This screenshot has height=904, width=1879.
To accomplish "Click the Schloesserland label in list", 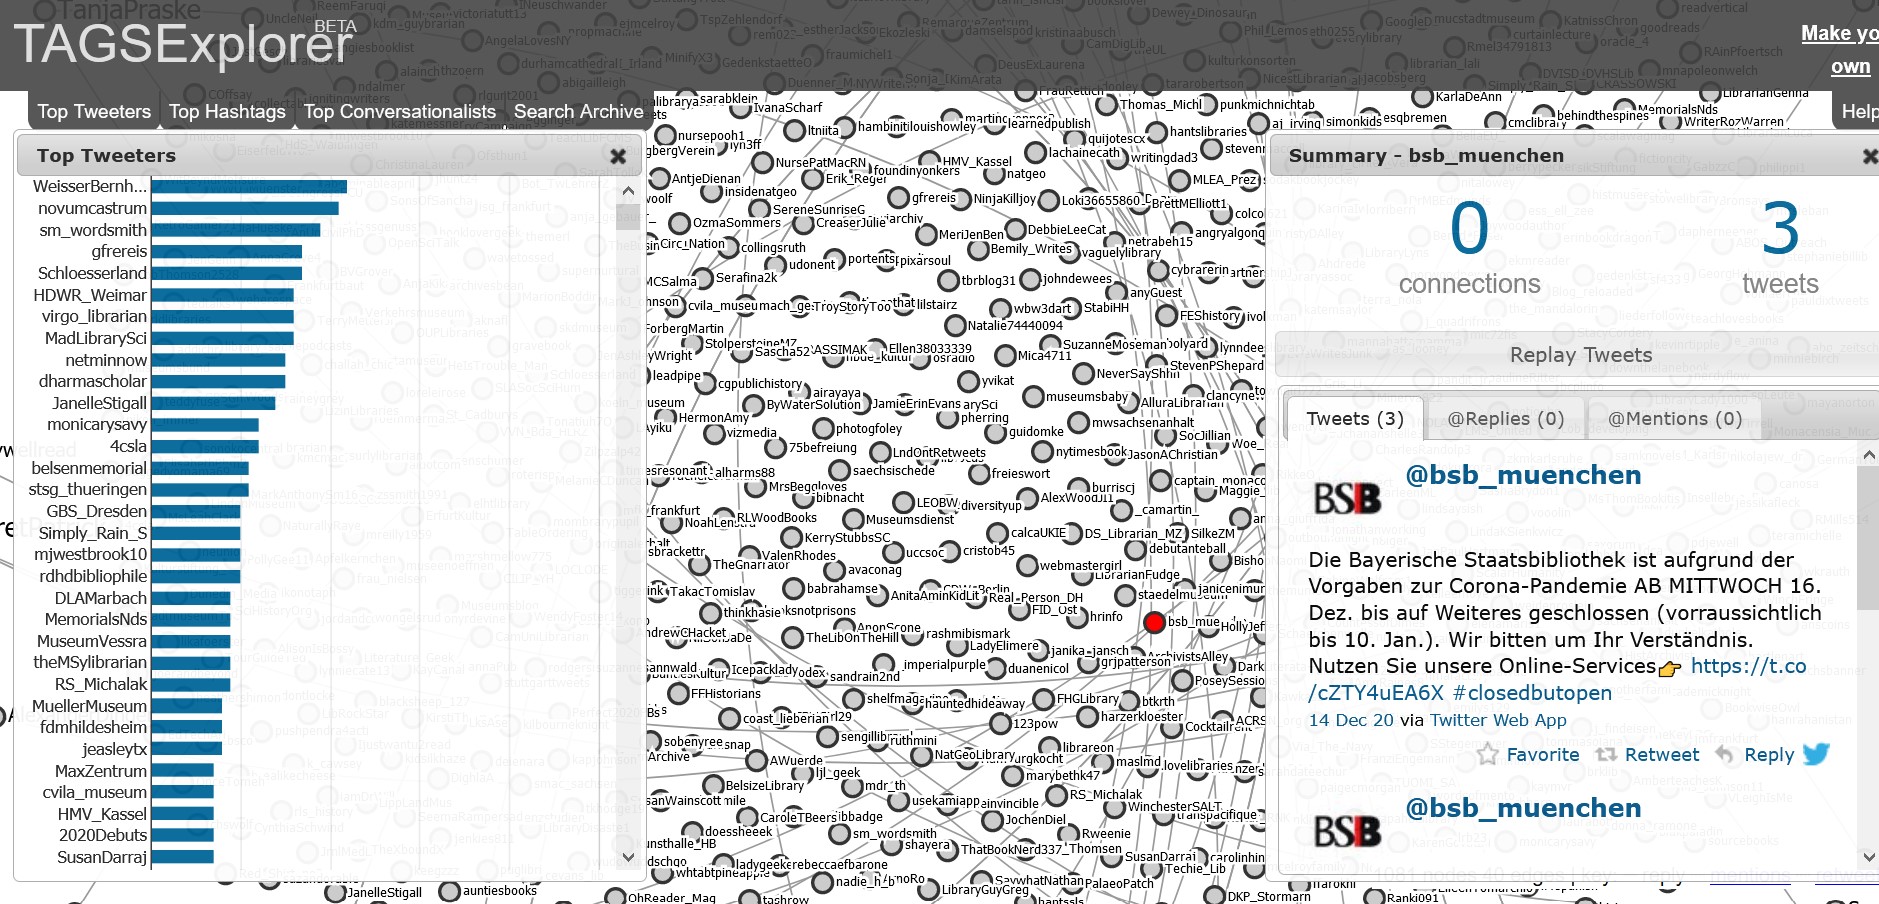I will [x=92, y=273].
